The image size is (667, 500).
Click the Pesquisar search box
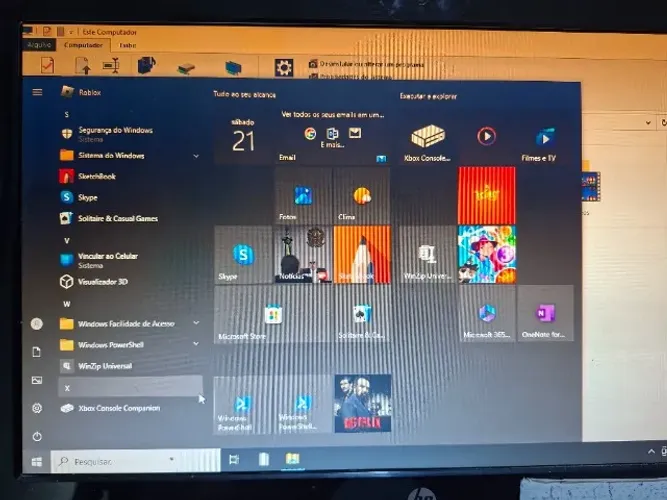pos(135,461)
